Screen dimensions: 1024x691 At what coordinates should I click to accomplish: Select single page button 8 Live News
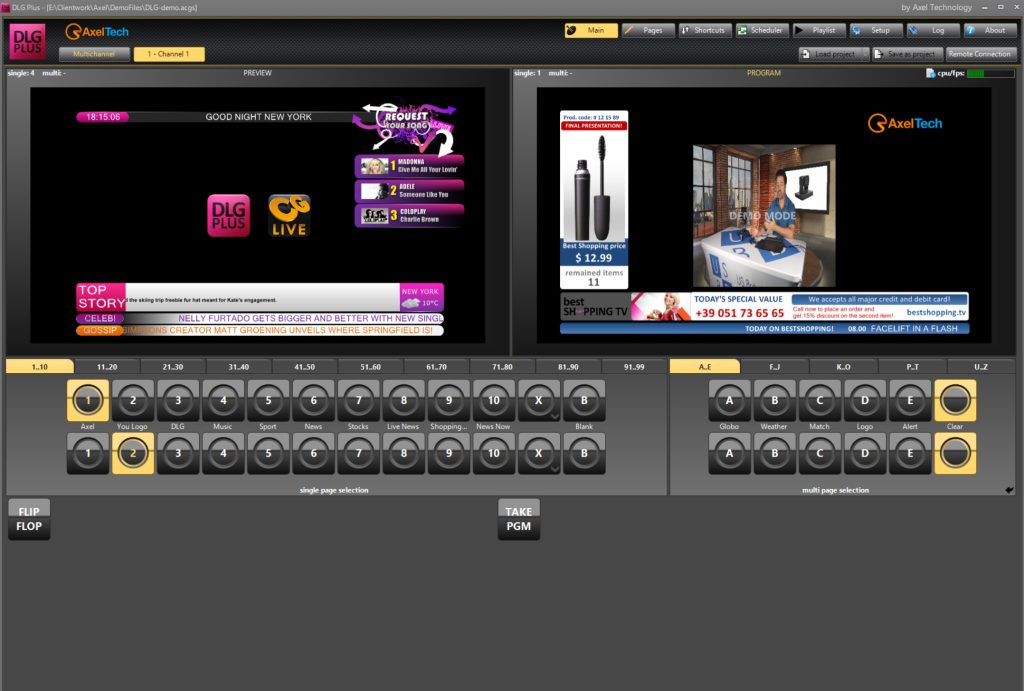point(404,400)
